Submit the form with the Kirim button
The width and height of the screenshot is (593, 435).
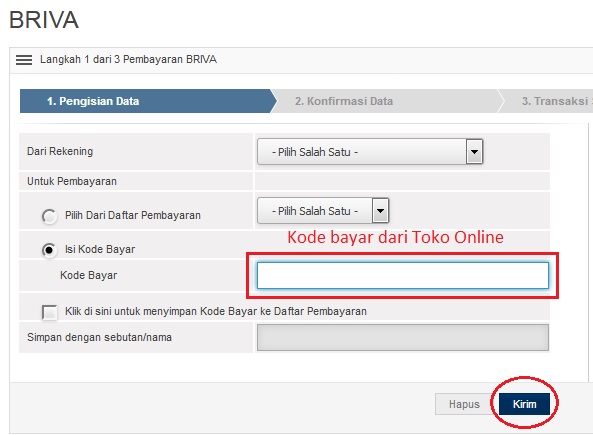[x=524, y=404]
